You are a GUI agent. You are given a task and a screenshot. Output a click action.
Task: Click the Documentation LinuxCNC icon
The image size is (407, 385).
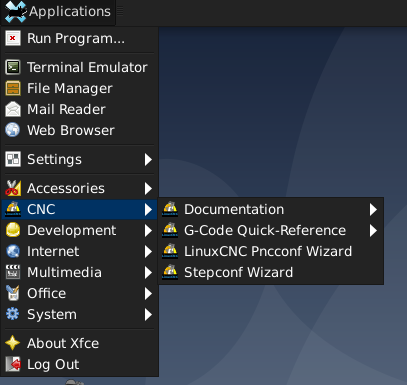pos(170,209)
